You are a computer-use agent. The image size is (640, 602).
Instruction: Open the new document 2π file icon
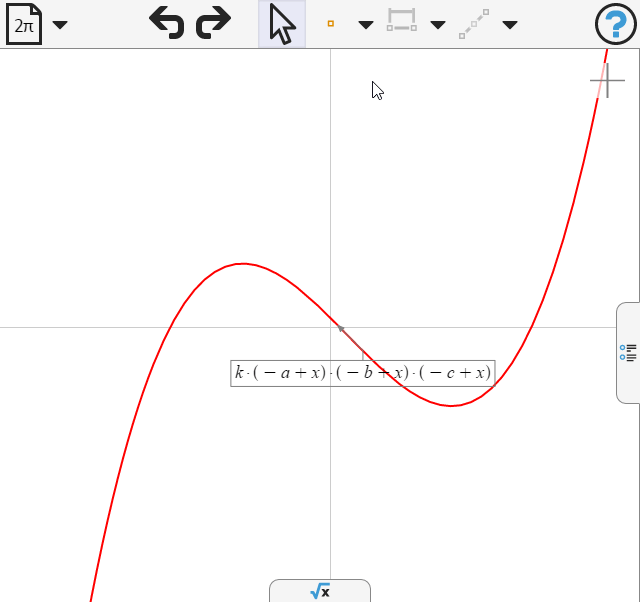pos(24,24)
